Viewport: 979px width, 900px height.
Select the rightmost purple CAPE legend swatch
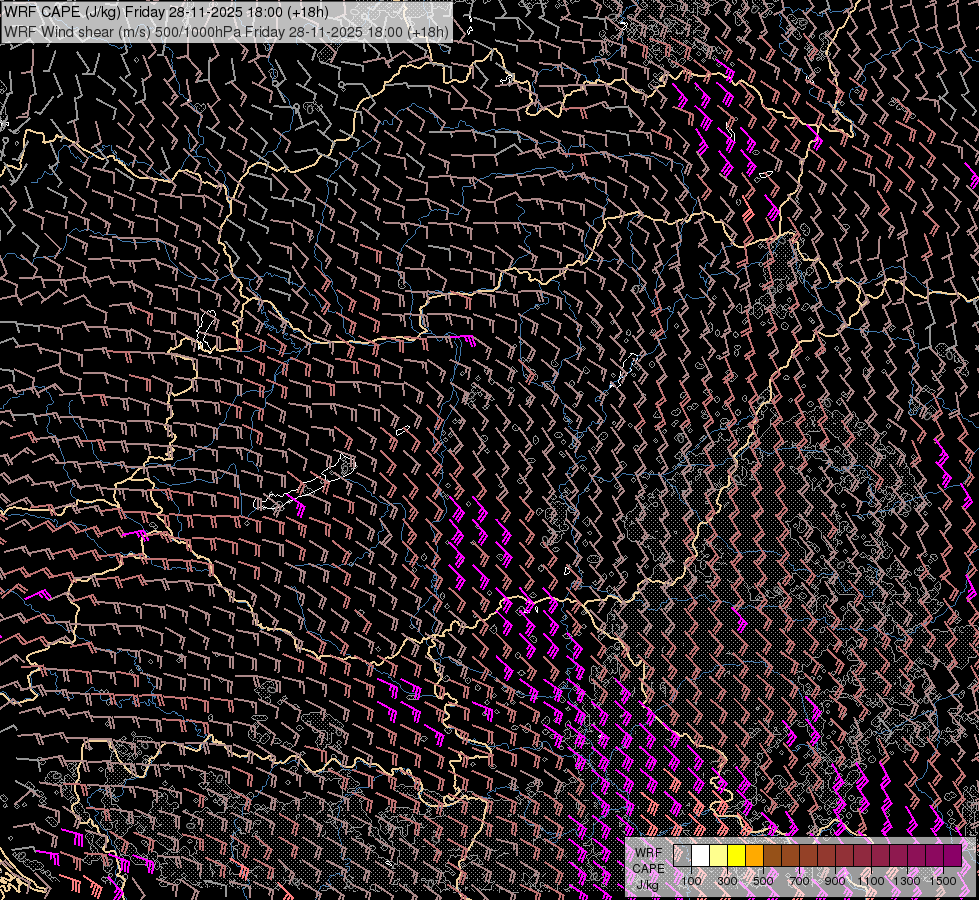(952, 856)
